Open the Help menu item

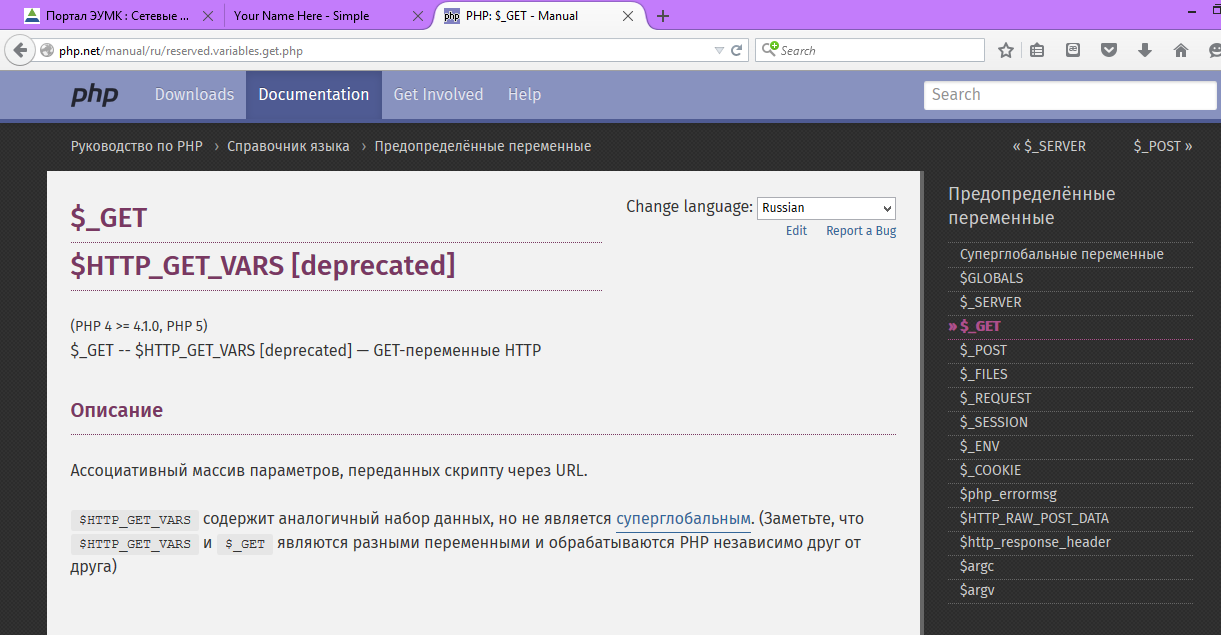pos(524,95)
